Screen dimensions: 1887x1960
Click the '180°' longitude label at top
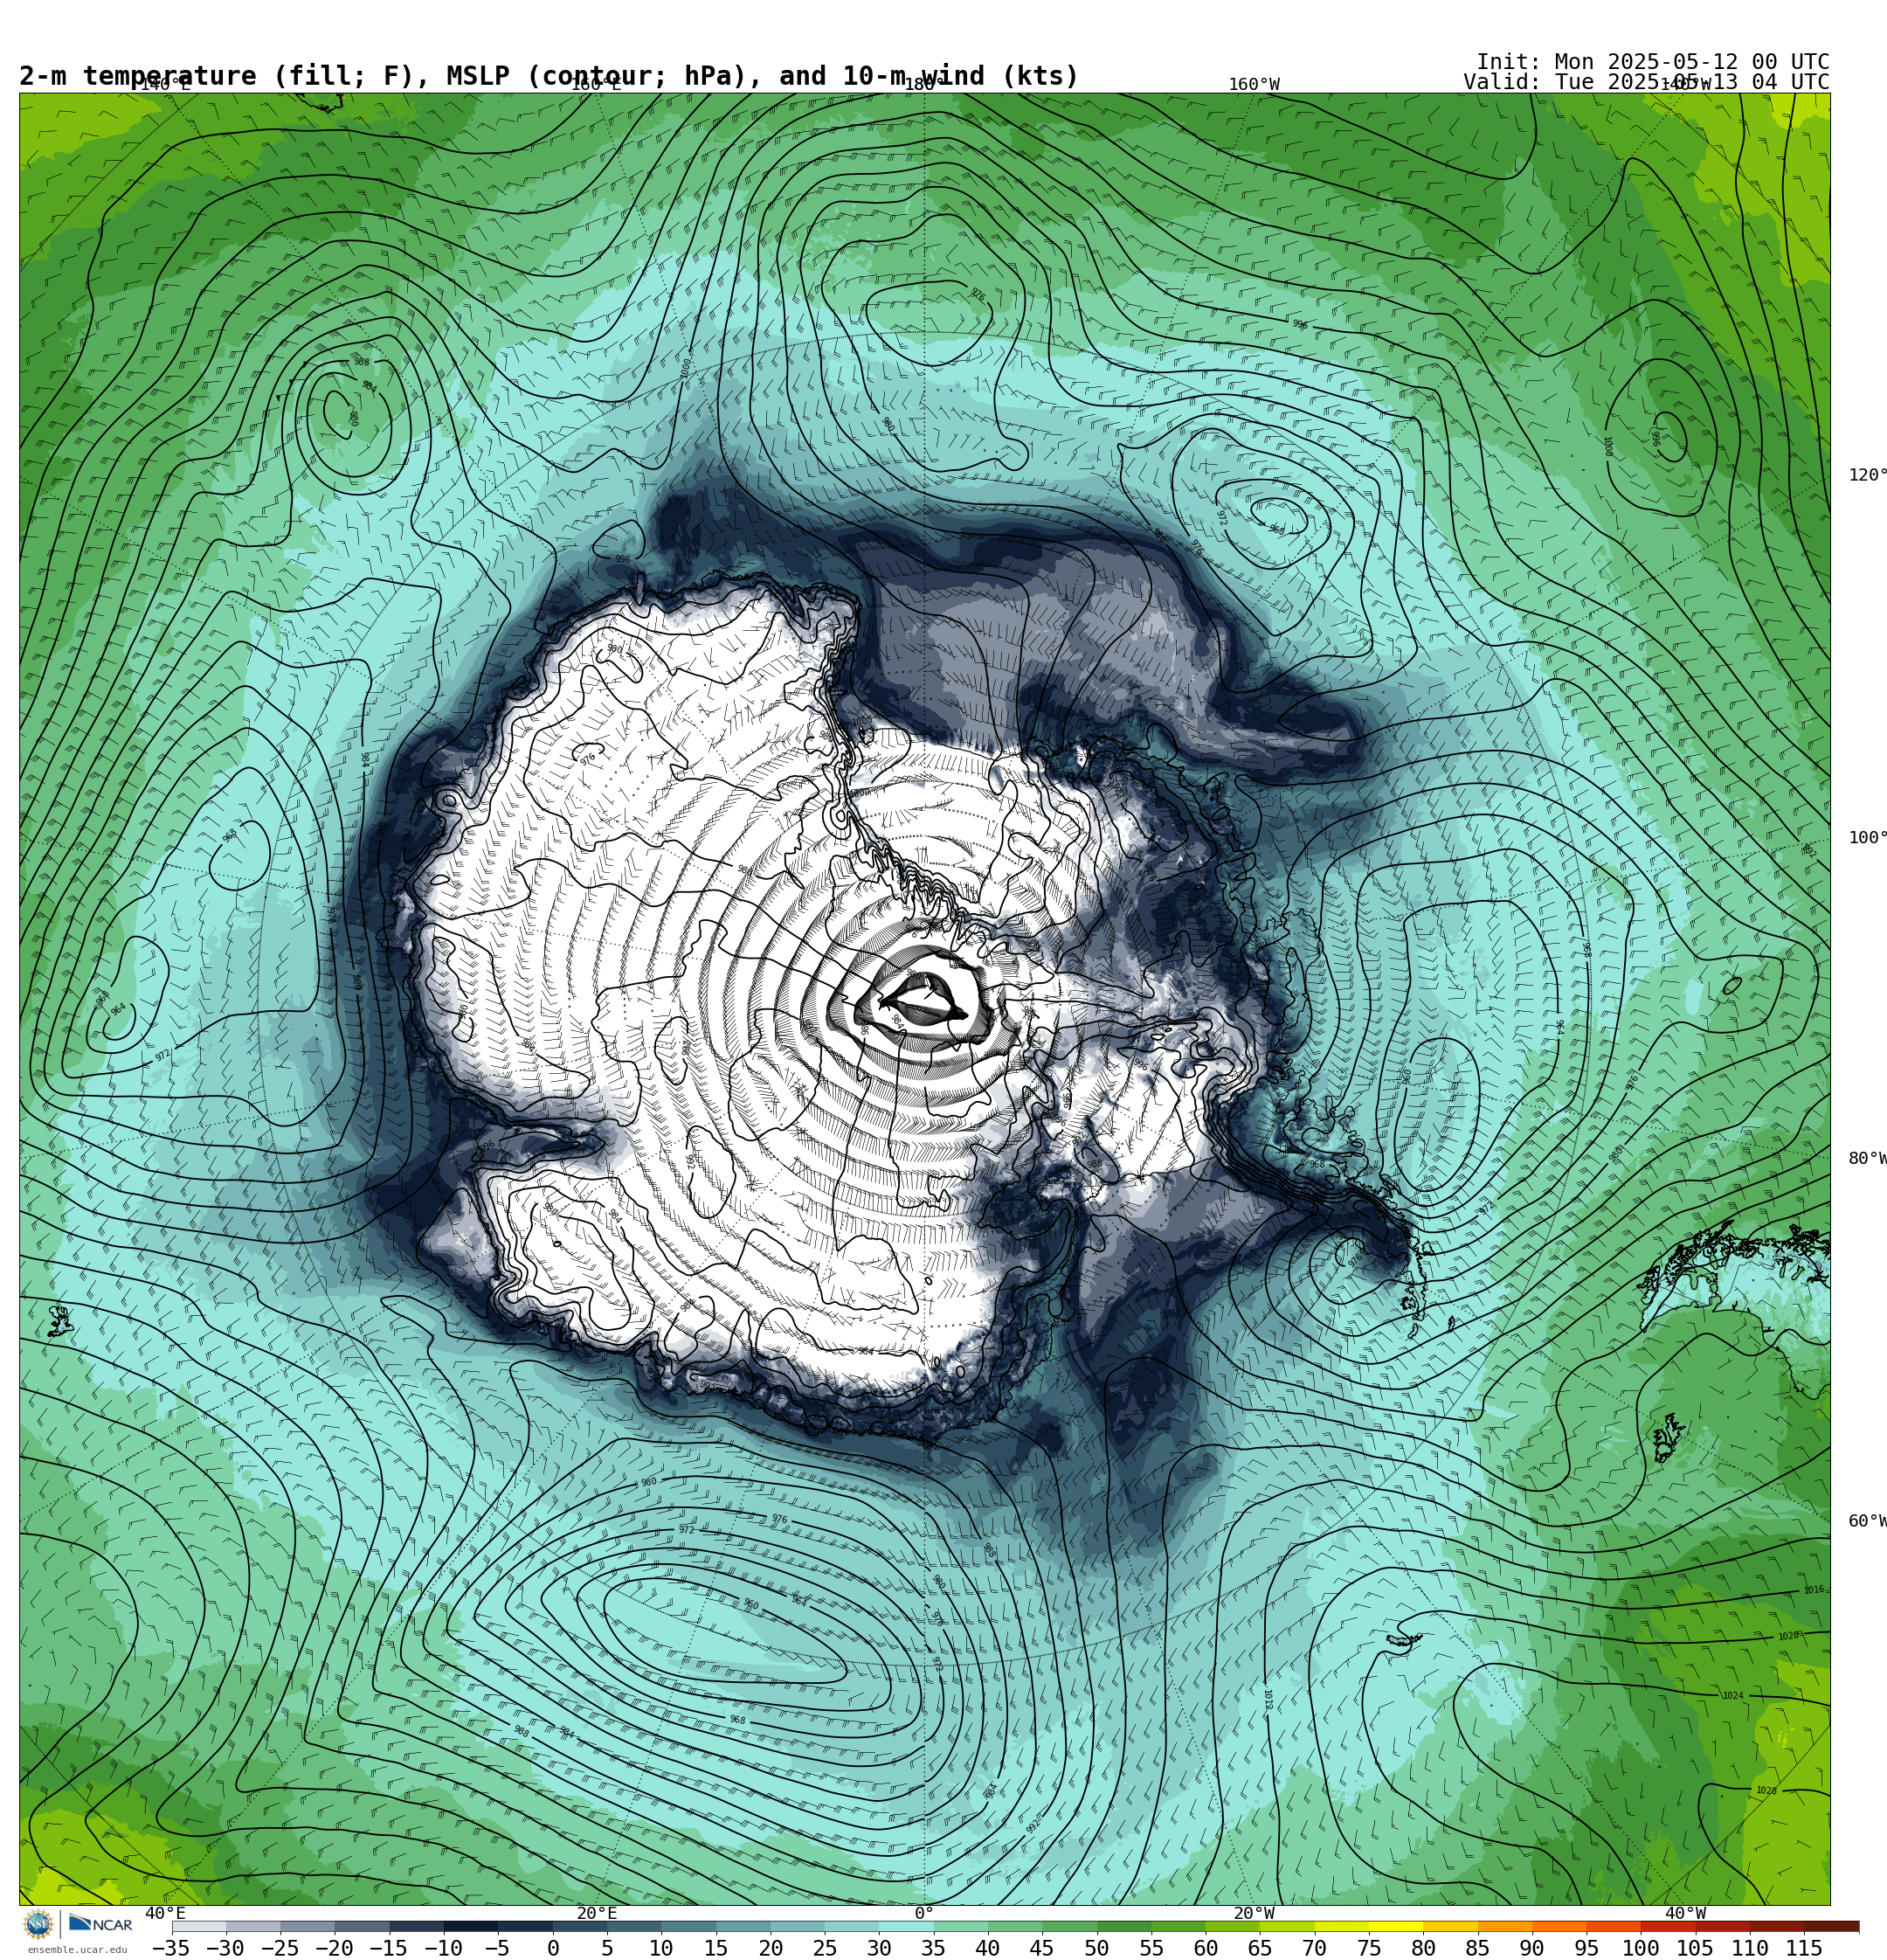(925, 85)
